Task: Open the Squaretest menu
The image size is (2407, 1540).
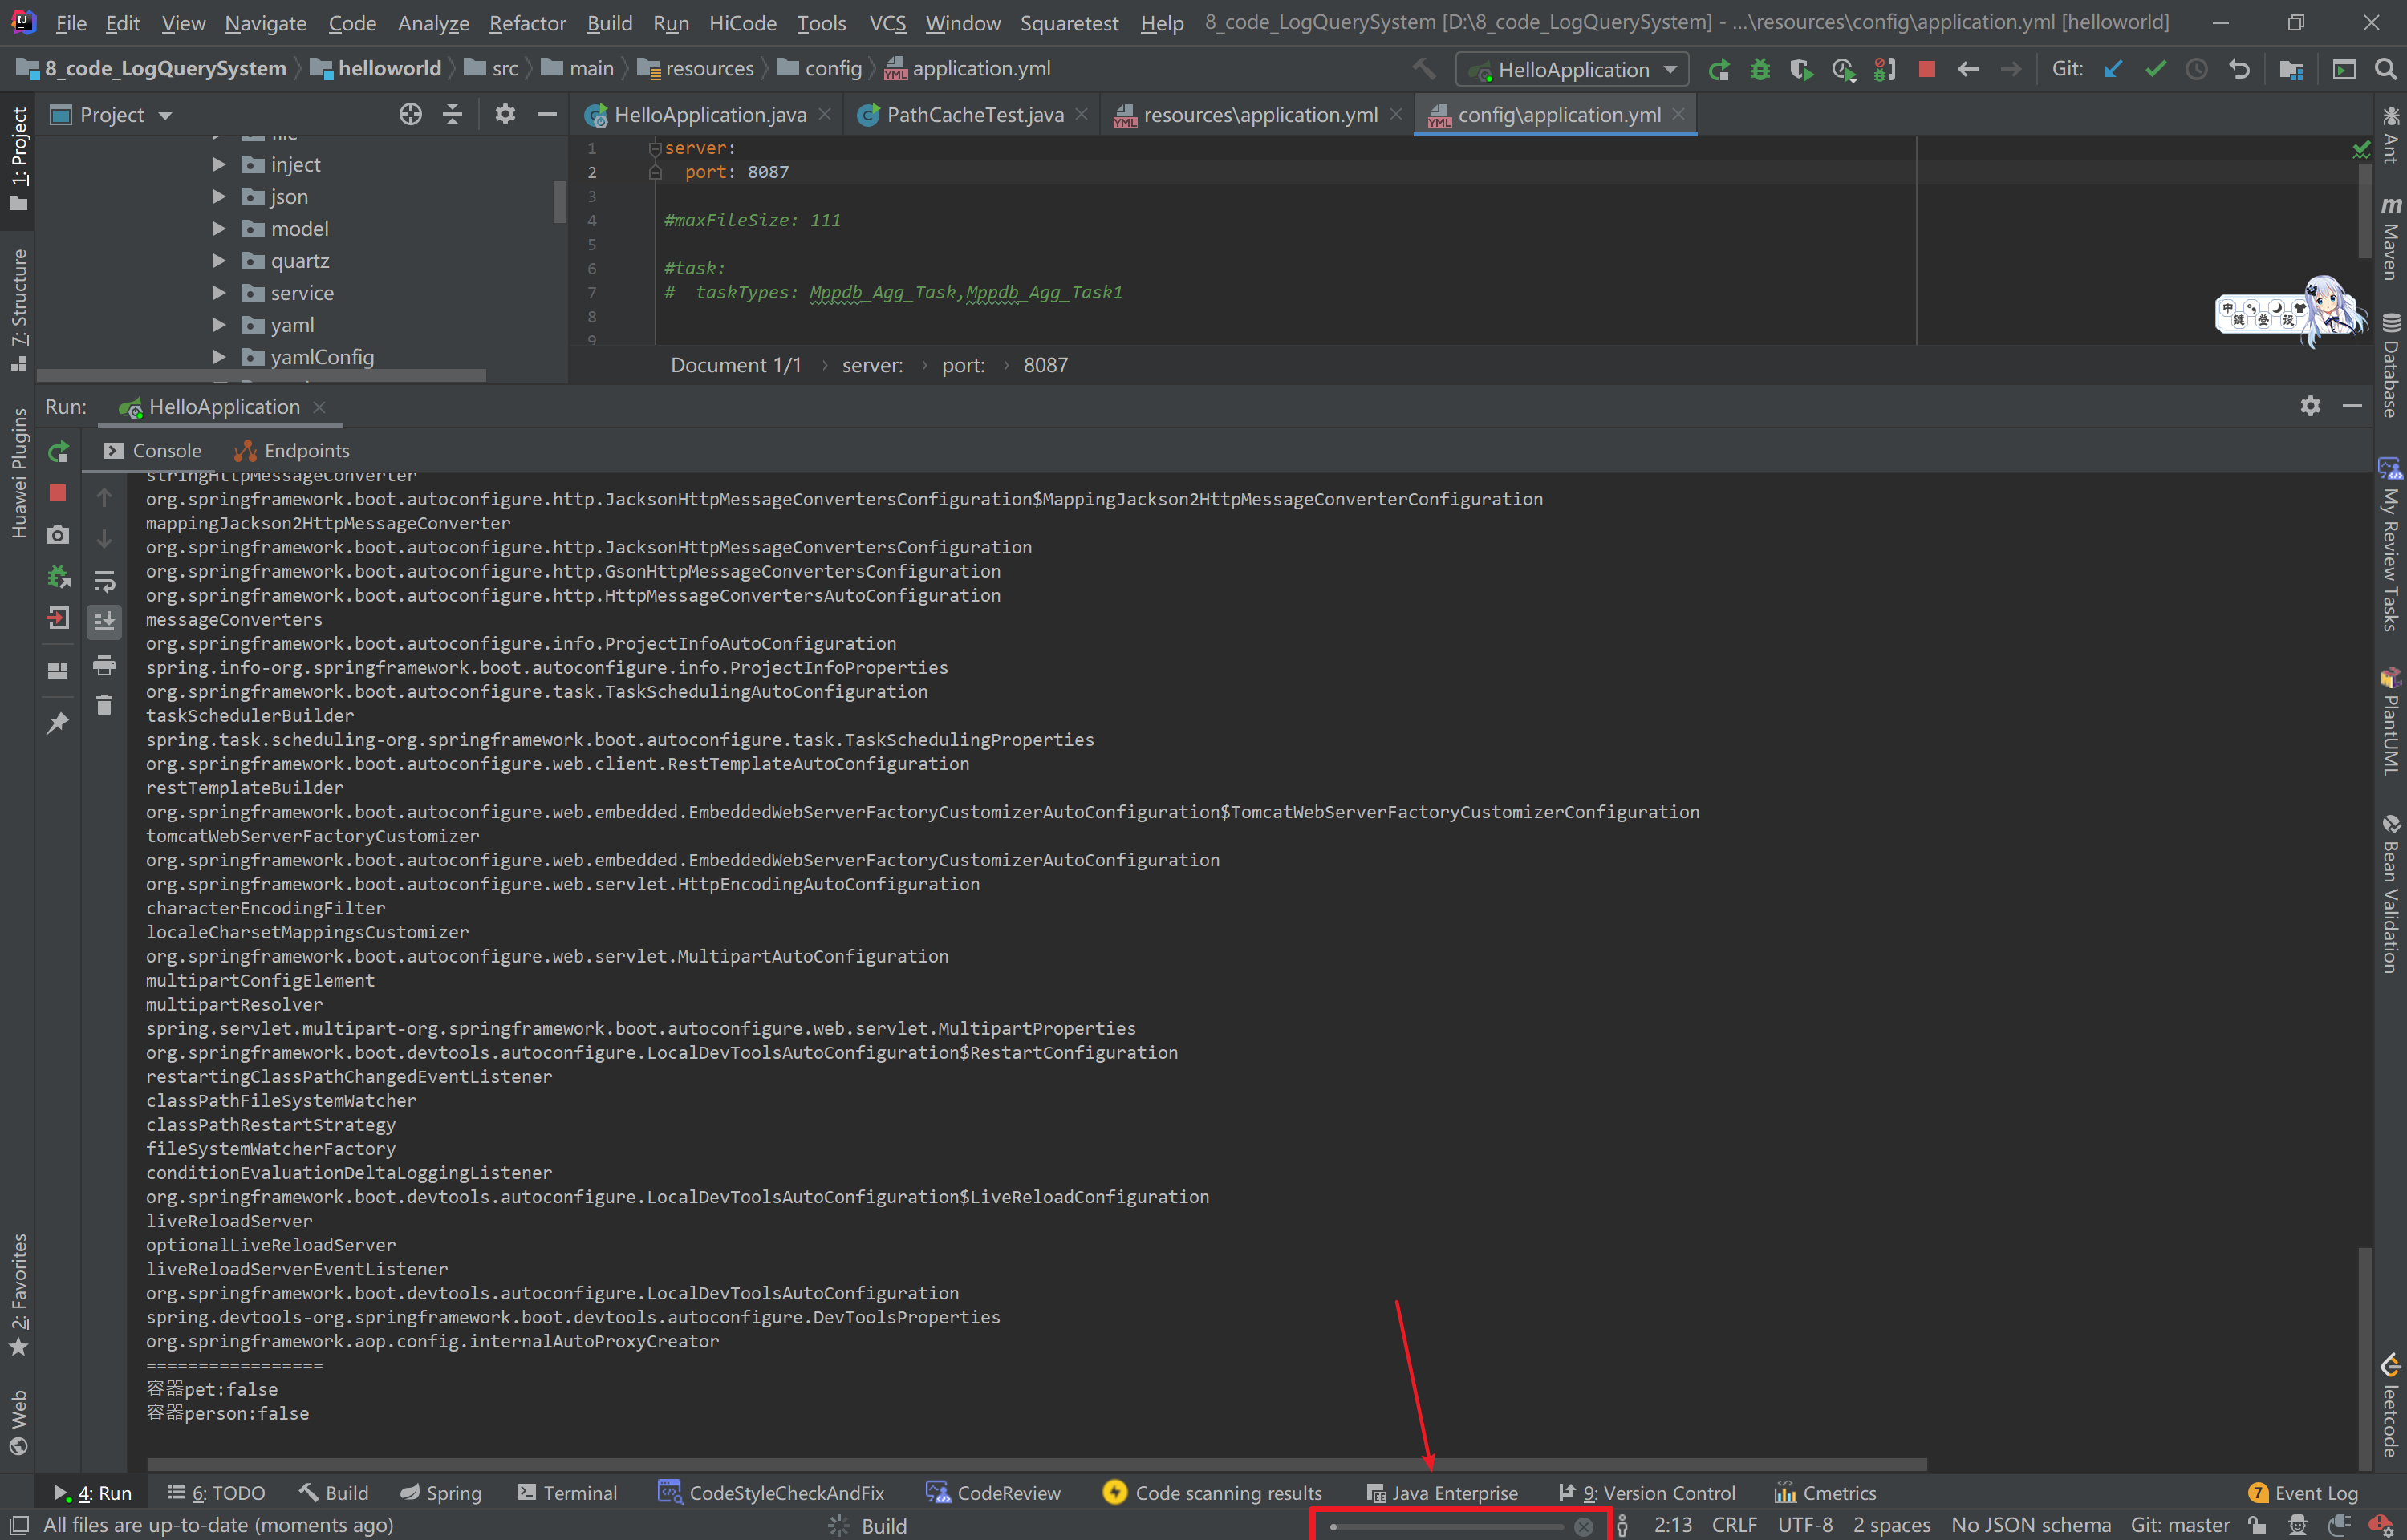Action: click(1069, 22)
